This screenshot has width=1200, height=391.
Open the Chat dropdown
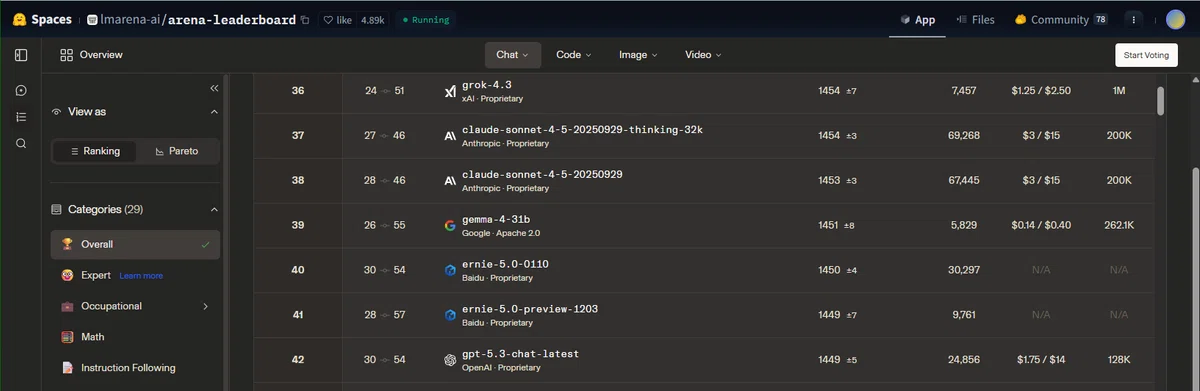(x=513, y=55)
